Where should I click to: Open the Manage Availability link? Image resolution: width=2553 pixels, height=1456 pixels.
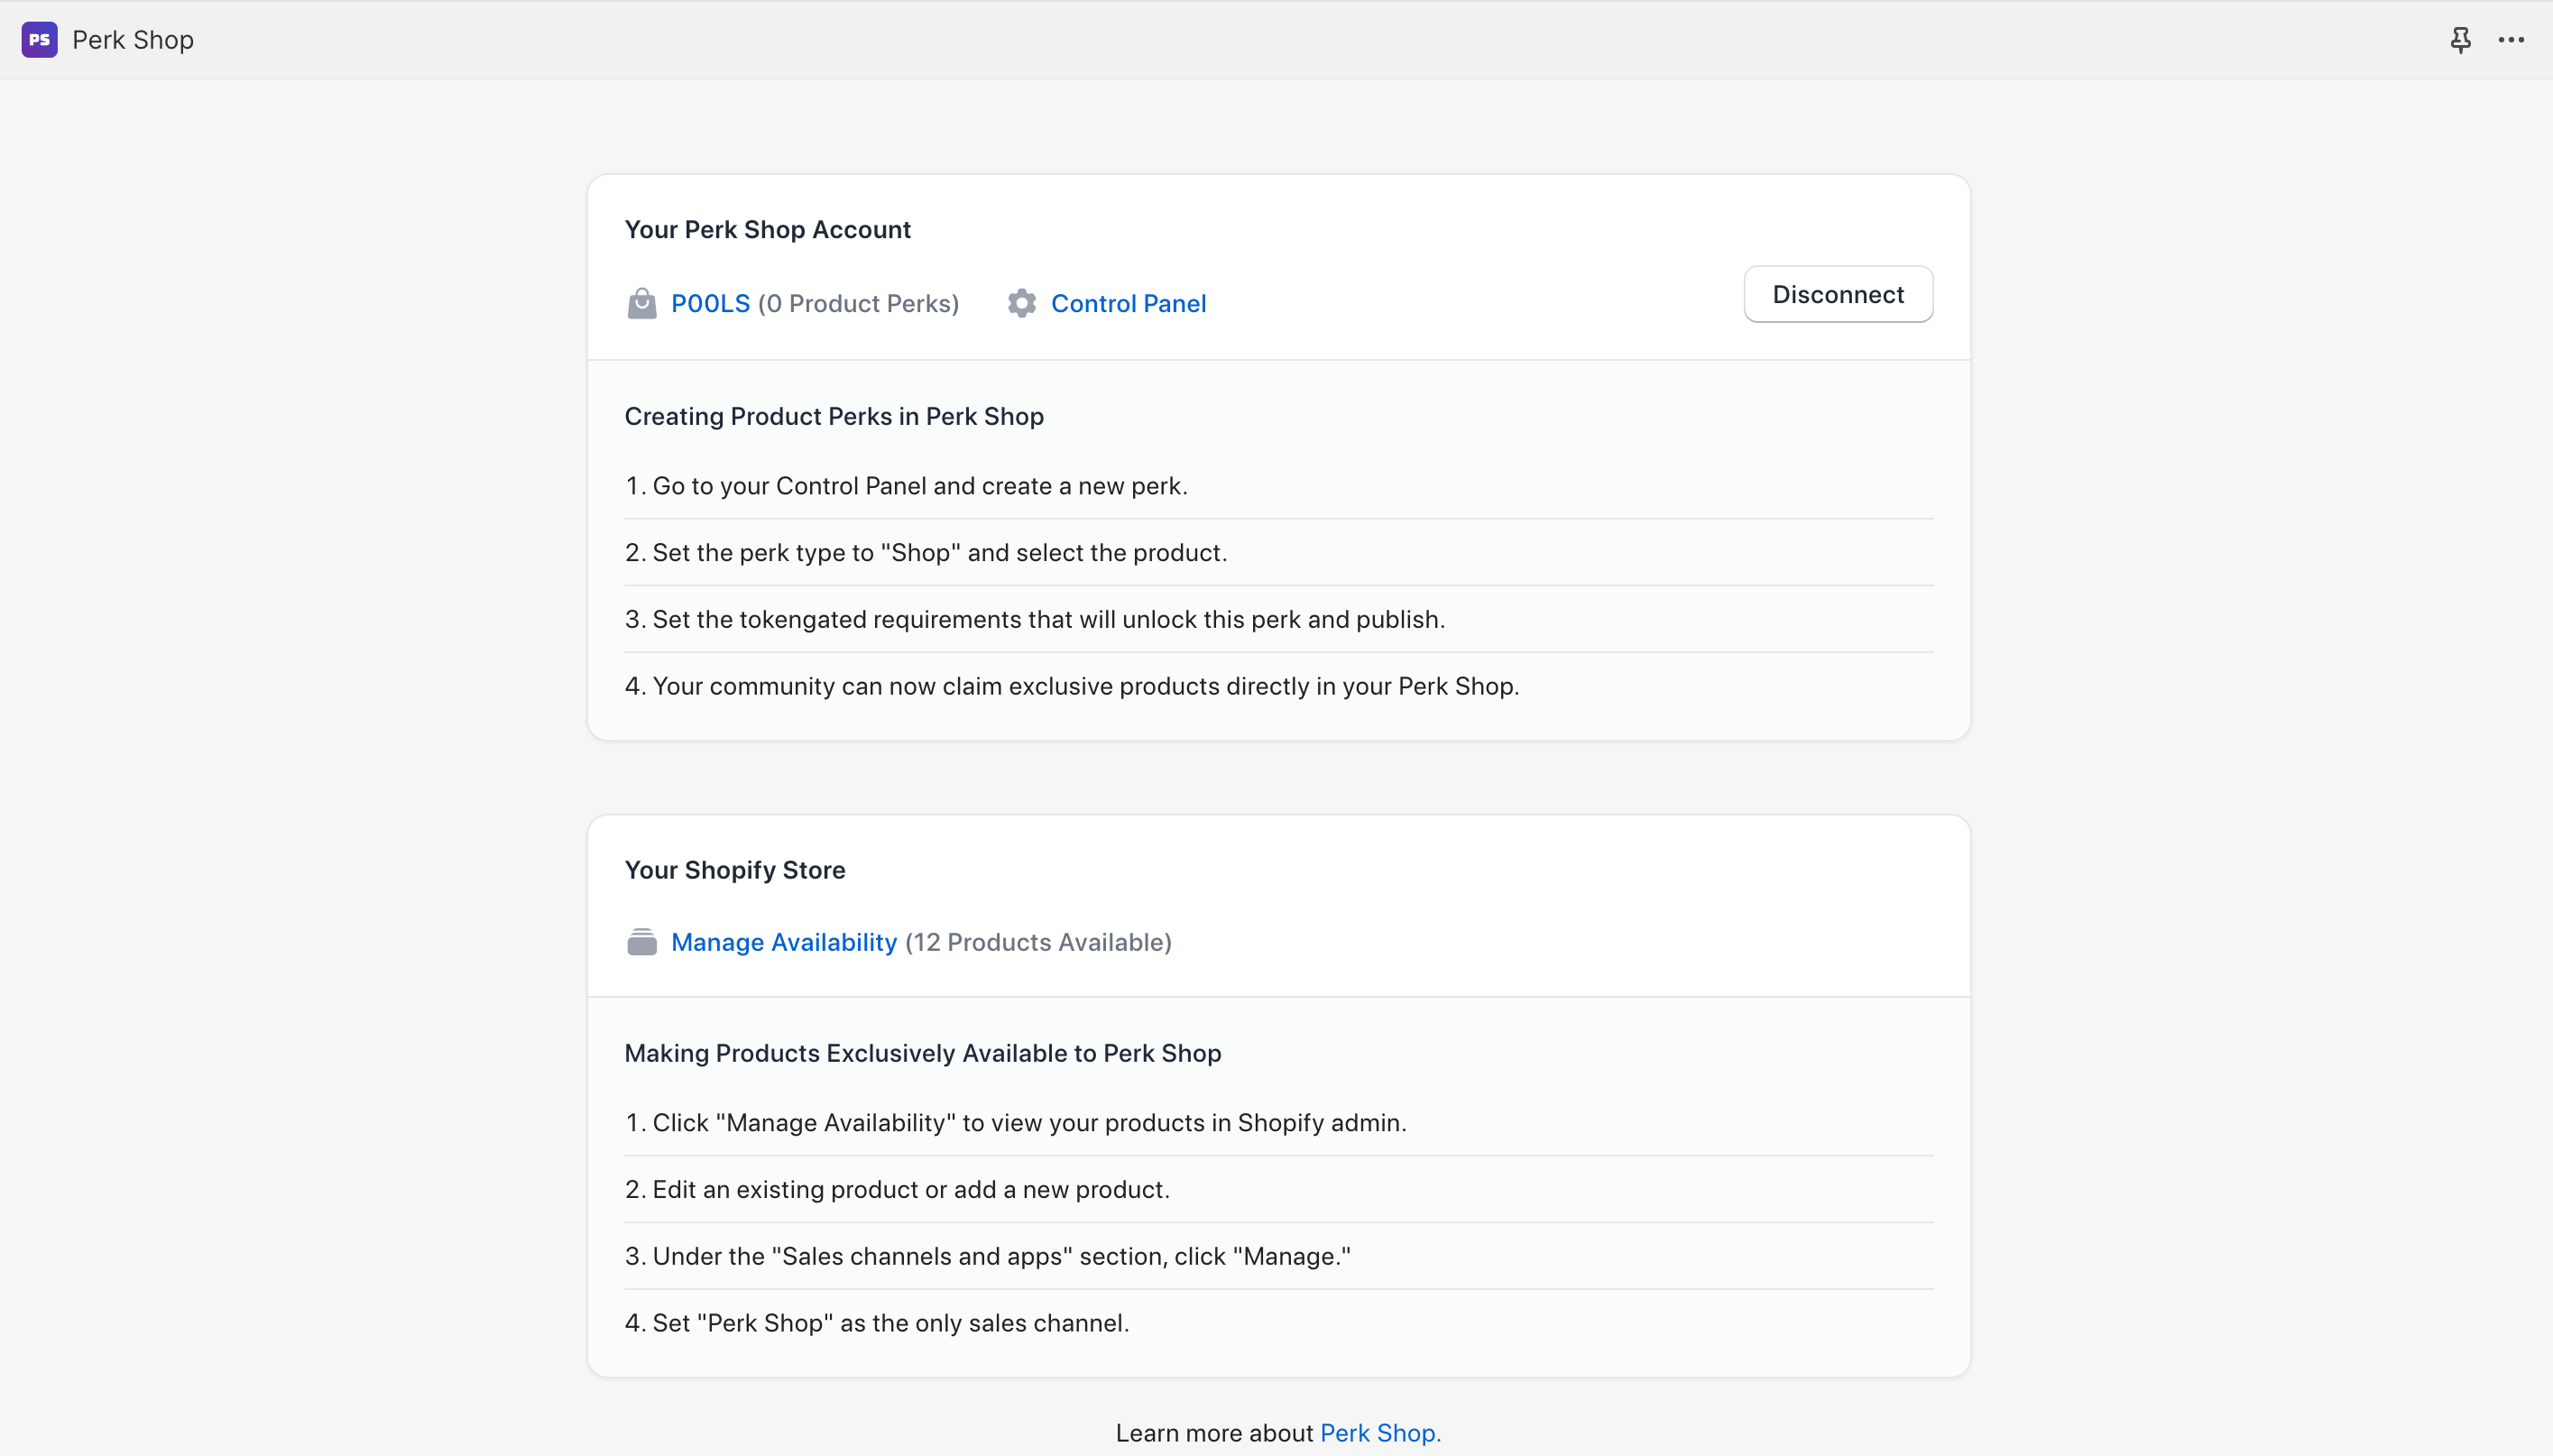[784, 942]
